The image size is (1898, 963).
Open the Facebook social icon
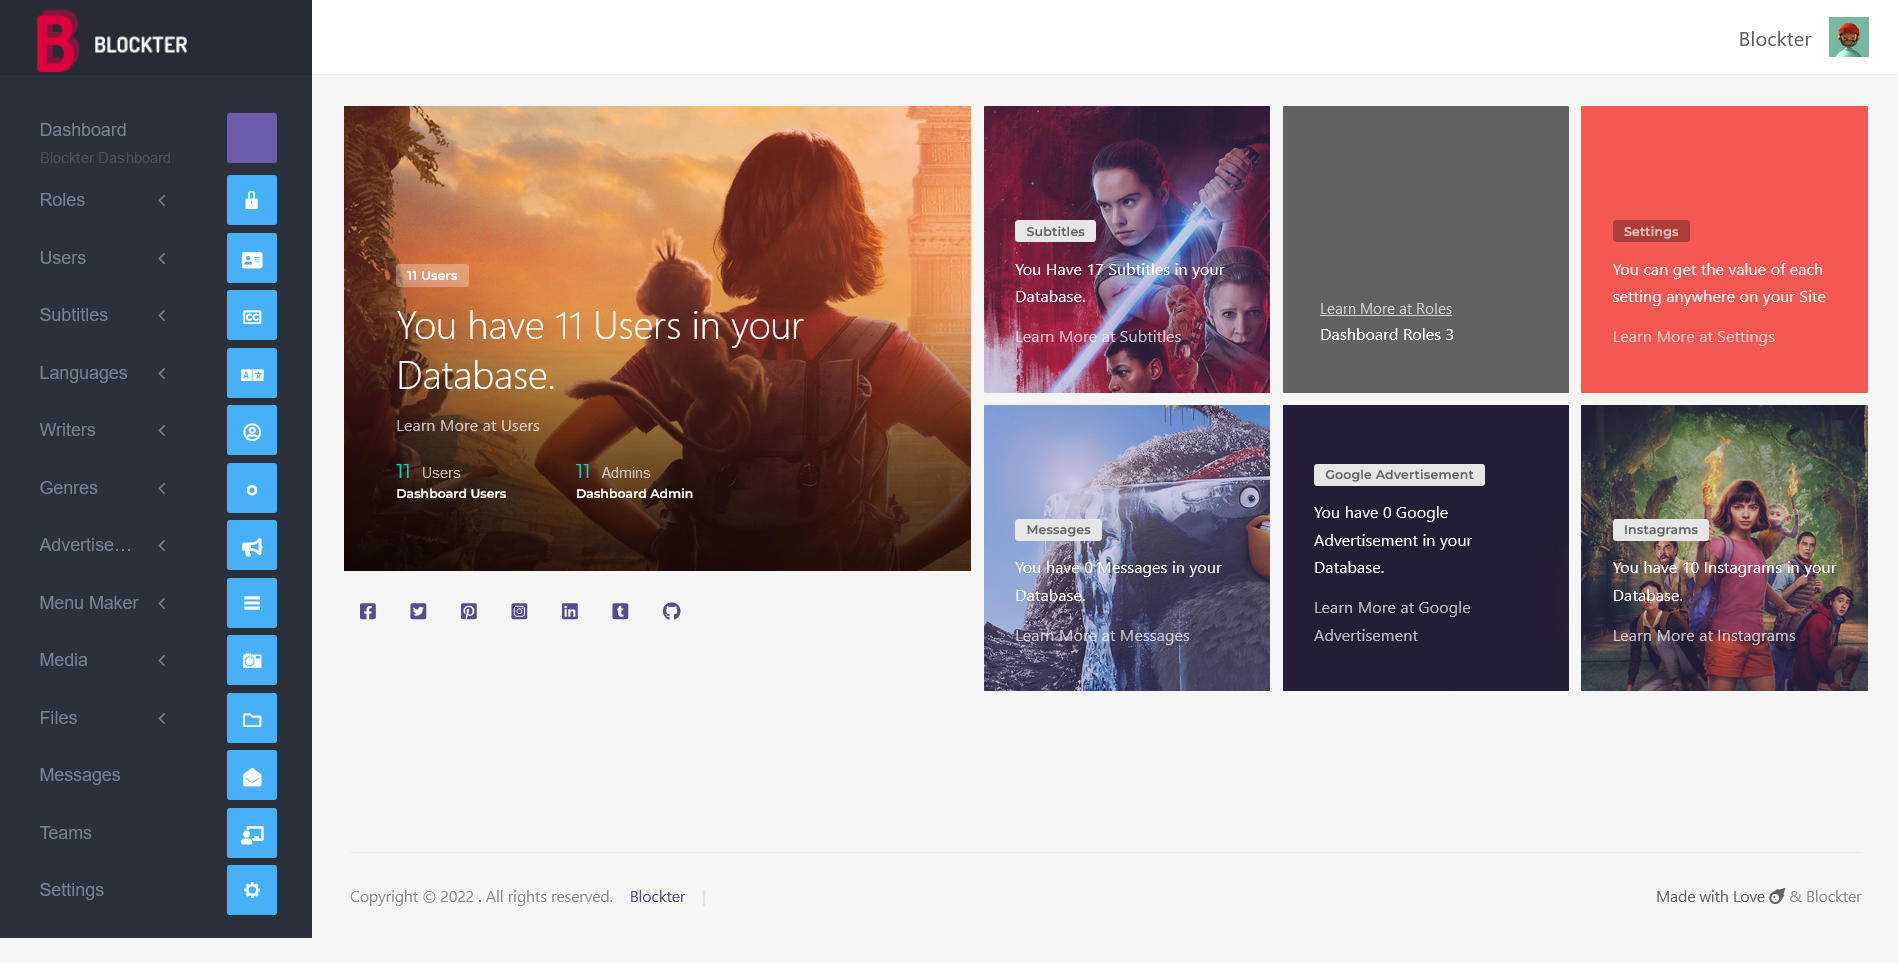(368, 611)
